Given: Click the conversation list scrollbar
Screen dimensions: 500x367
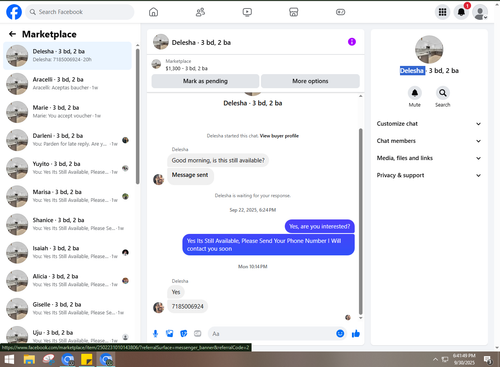Looking at the screenshot, I should tap(138, 117).
